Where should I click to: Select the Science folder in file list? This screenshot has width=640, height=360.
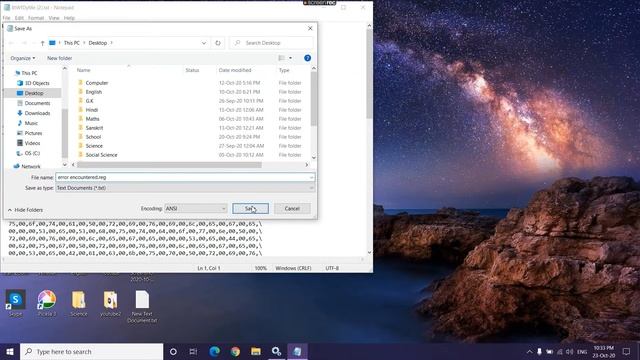[x=94, y=146]
